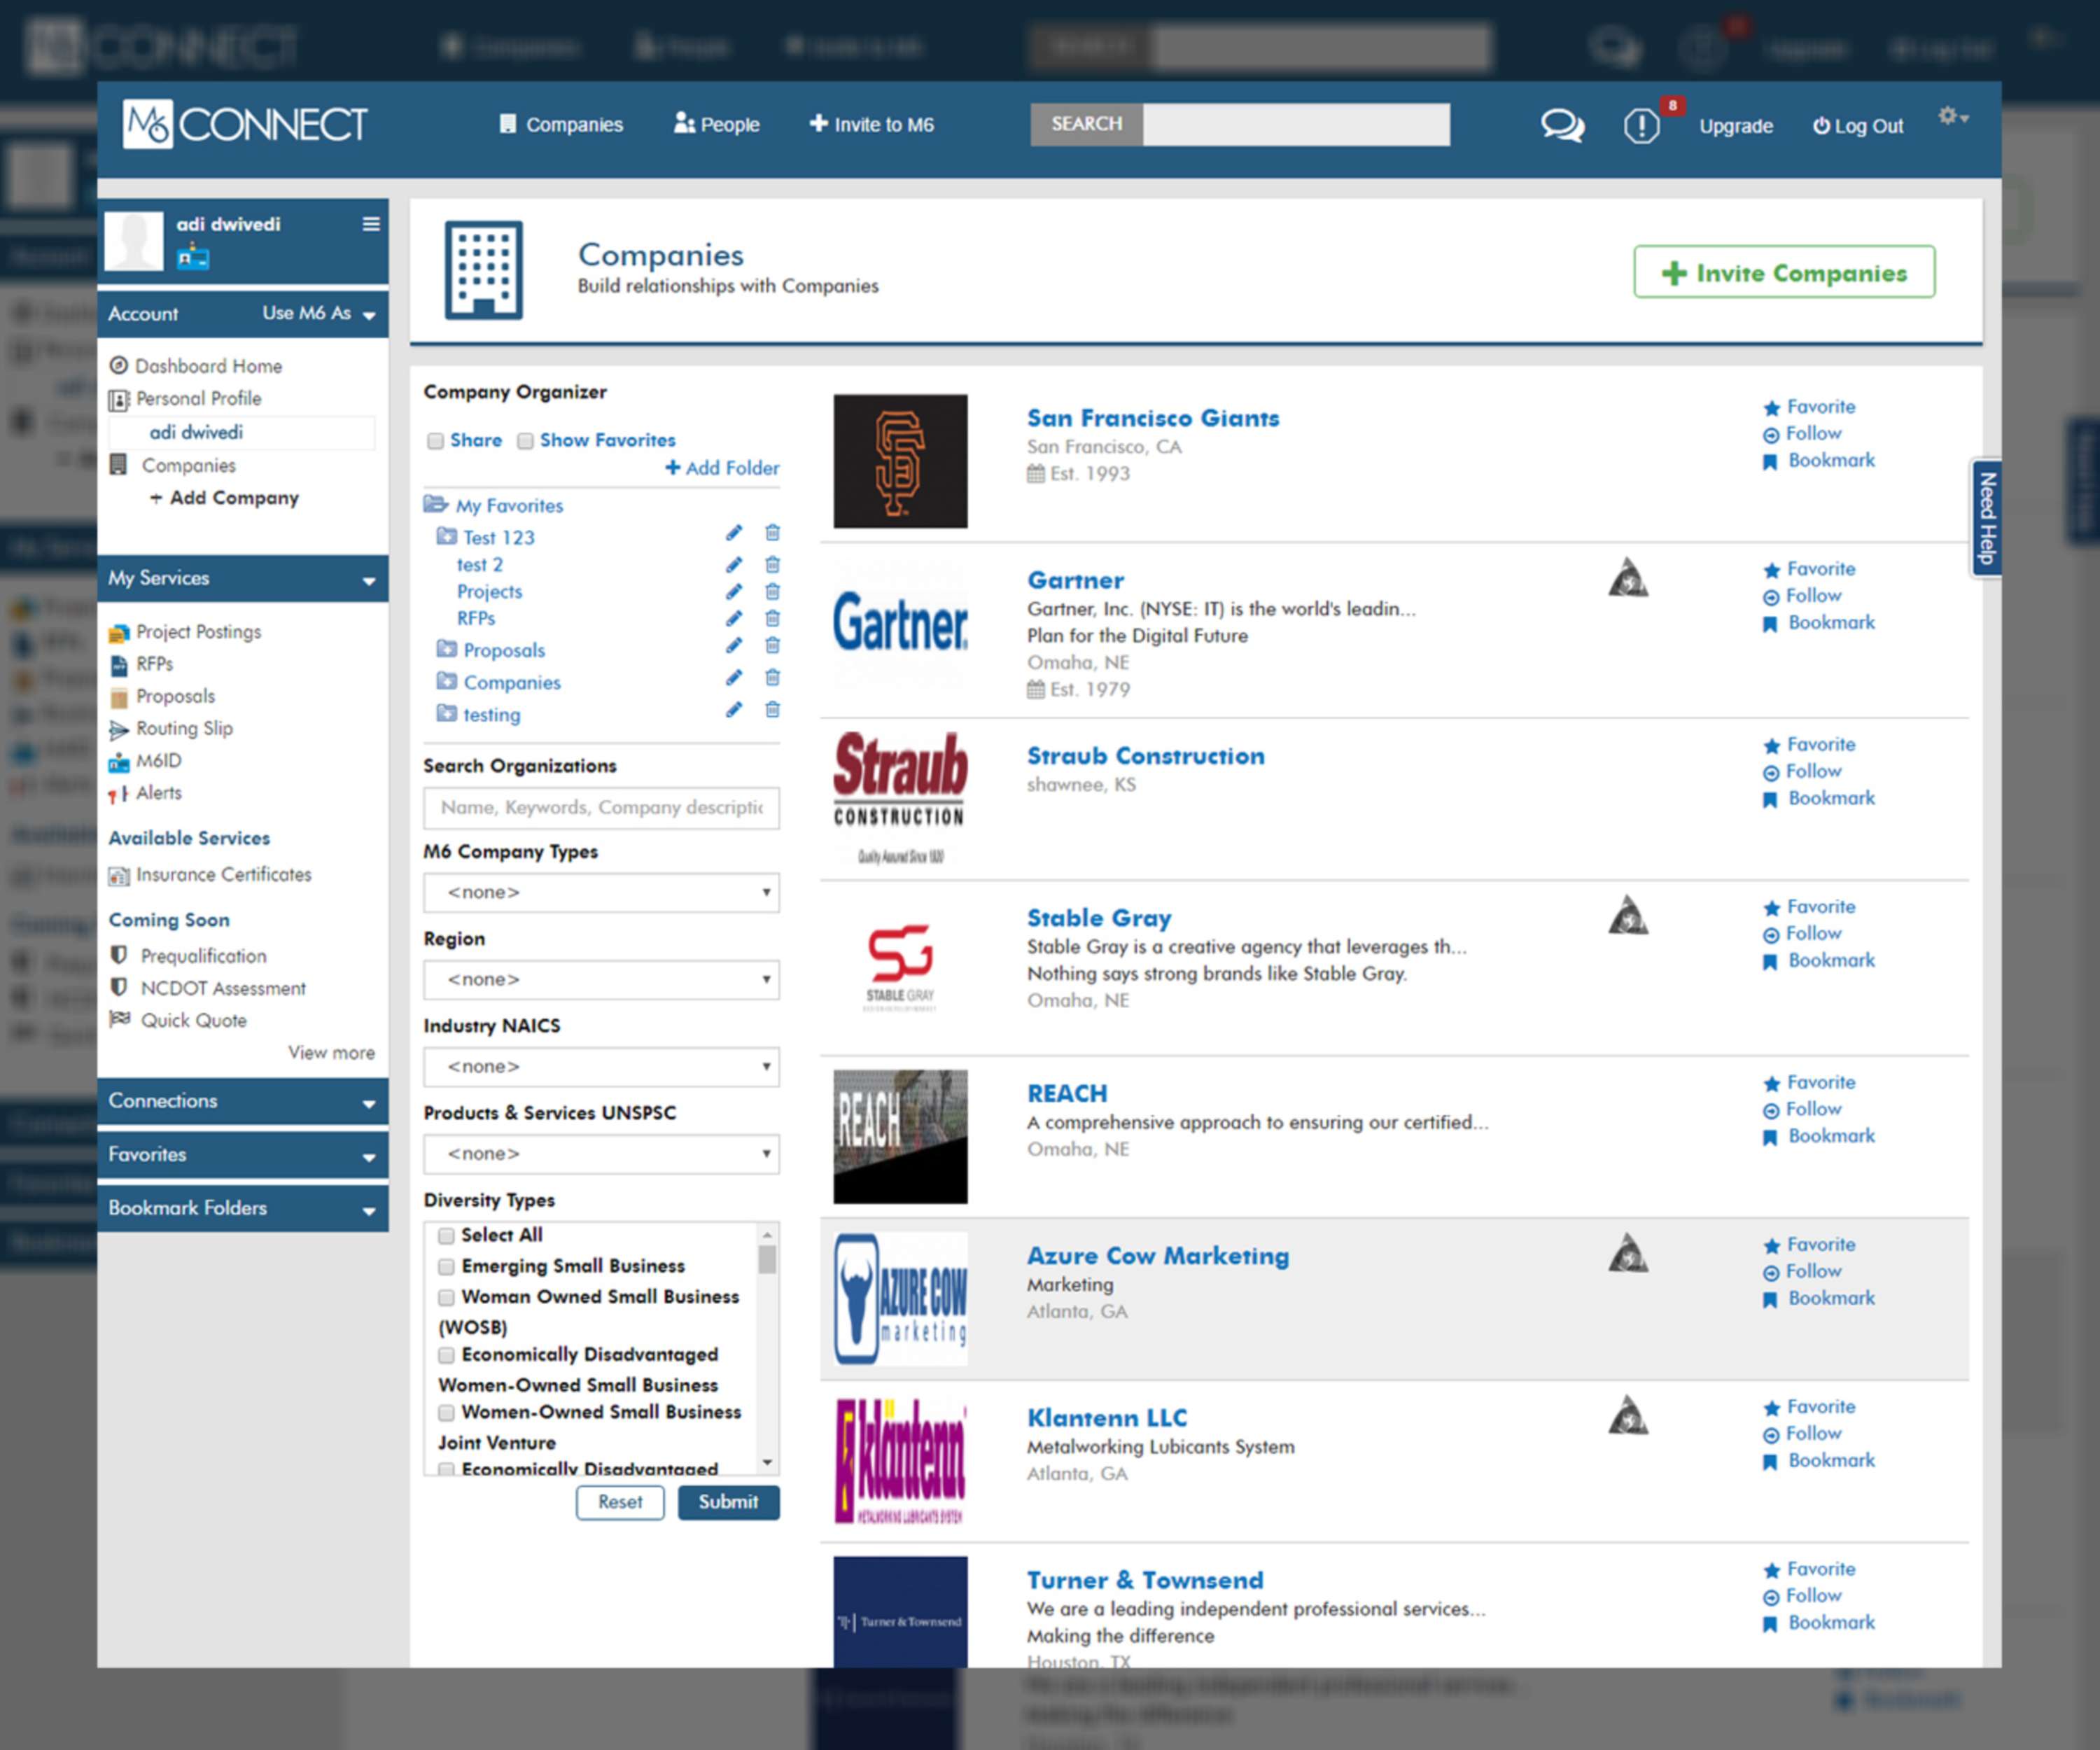Click the Invite Companies button
The width and height of the screenshot is (2100, 1750).
pos(1784,272)
